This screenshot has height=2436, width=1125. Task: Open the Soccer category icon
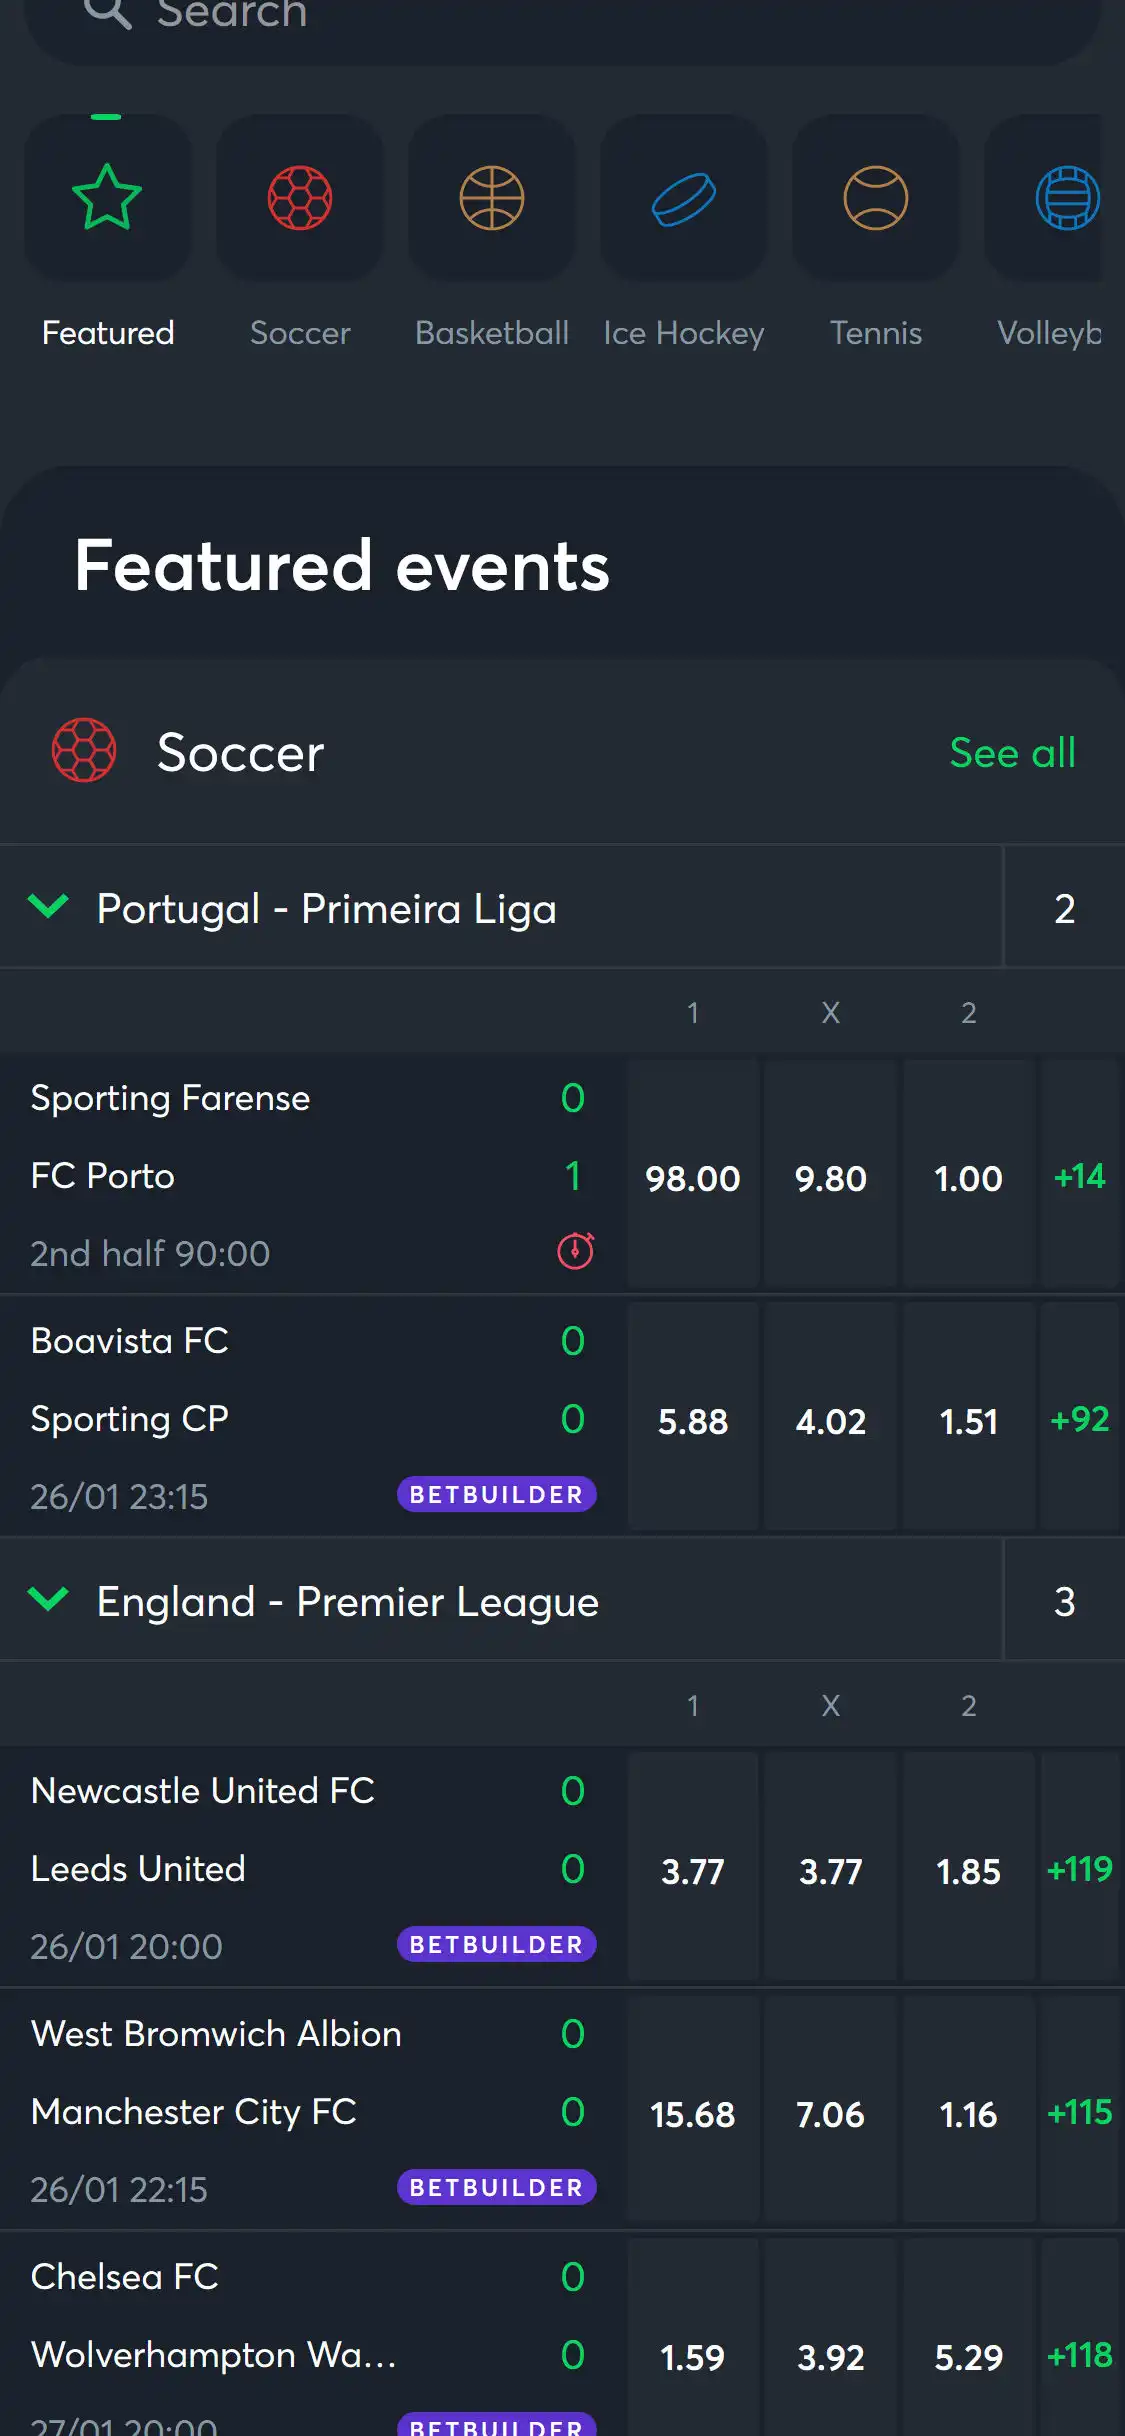tap(300, 198)
